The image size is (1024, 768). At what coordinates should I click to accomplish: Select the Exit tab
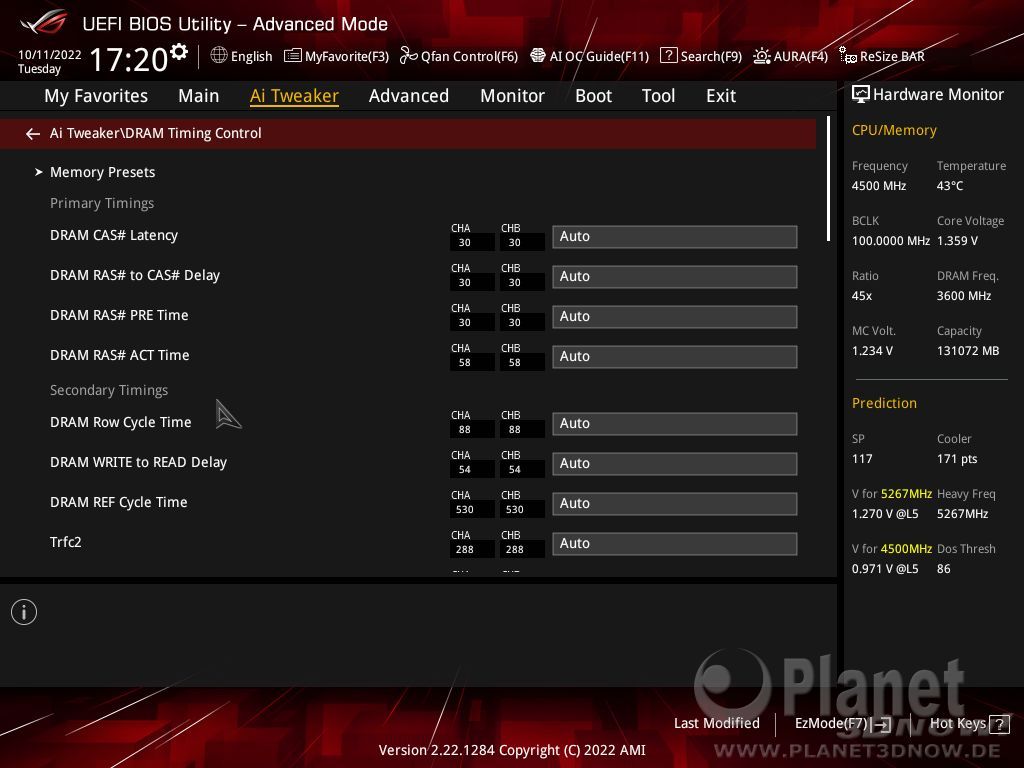click(x=721, y=96)
